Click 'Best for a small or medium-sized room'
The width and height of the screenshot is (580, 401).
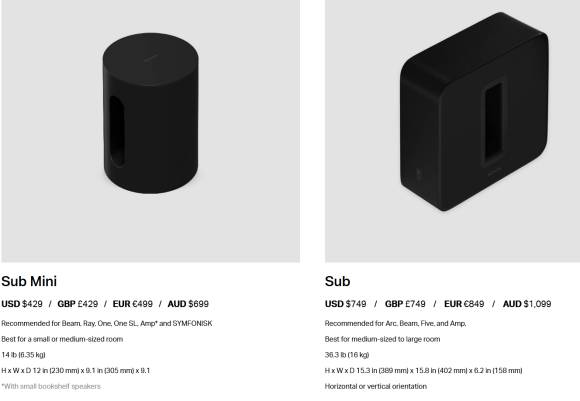pos(62,339)
